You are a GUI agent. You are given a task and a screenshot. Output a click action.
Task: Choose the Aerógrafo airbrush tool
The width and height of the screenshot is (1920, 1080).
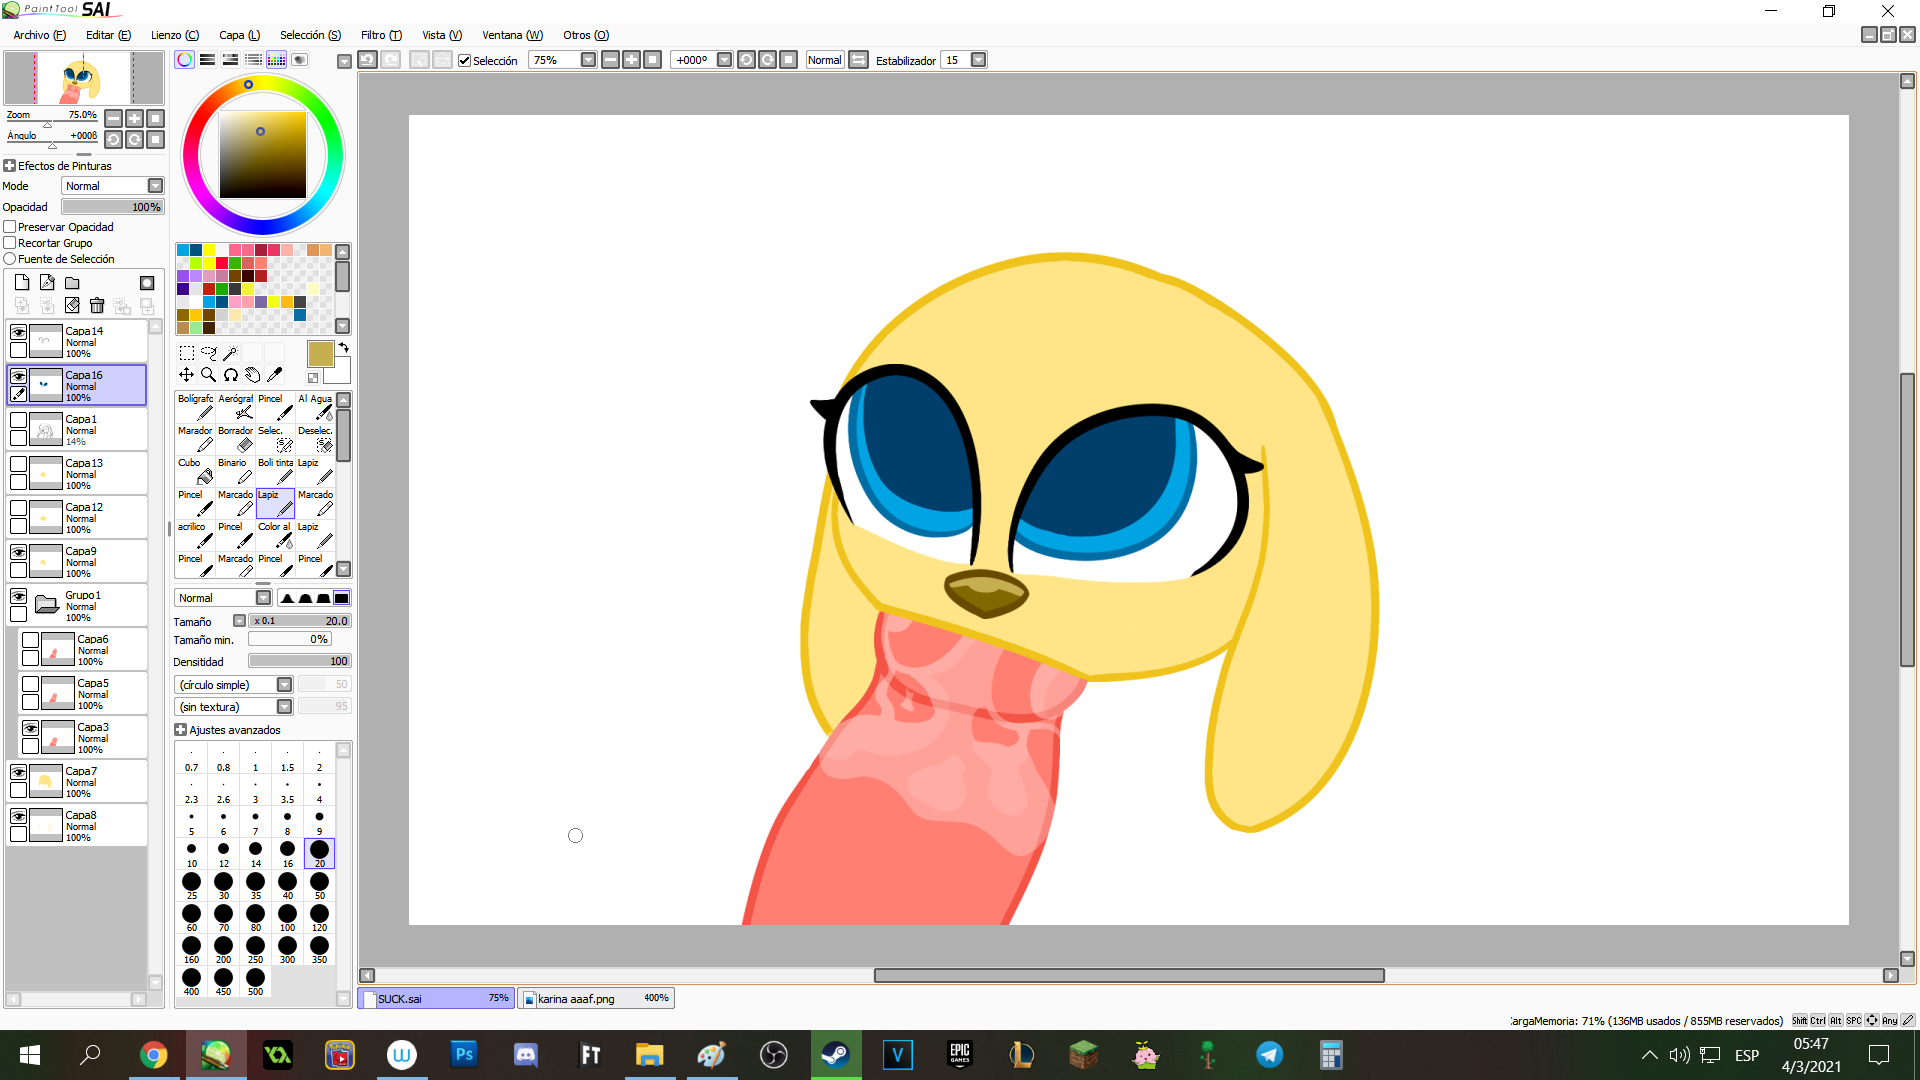(x=236, y=406)
